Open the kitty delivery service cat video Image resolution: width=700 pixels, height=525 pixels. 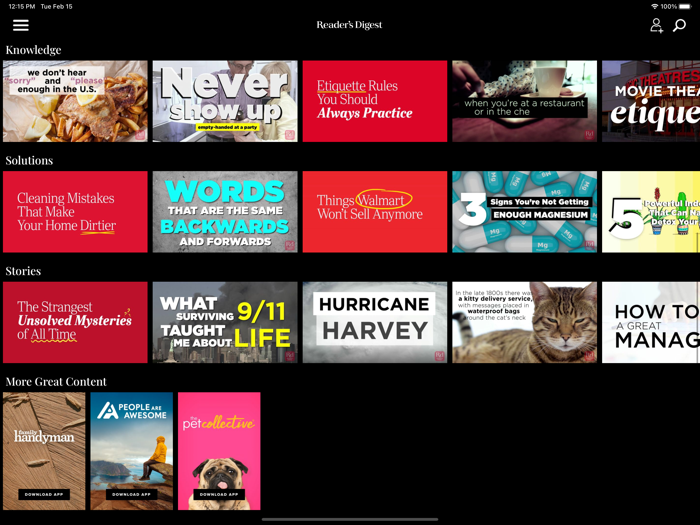(525, 322)
